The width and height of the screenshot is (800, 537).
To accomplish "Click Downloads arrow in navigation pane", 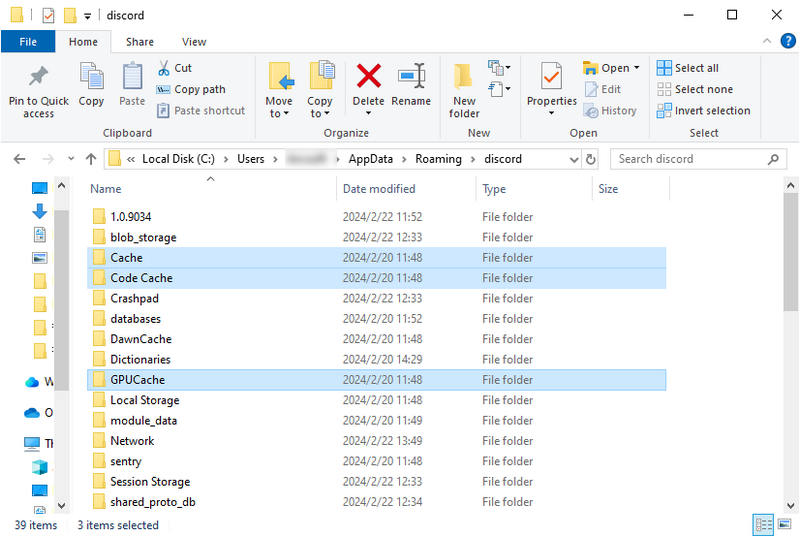I will pyautogui.click(x=40, y=211).
